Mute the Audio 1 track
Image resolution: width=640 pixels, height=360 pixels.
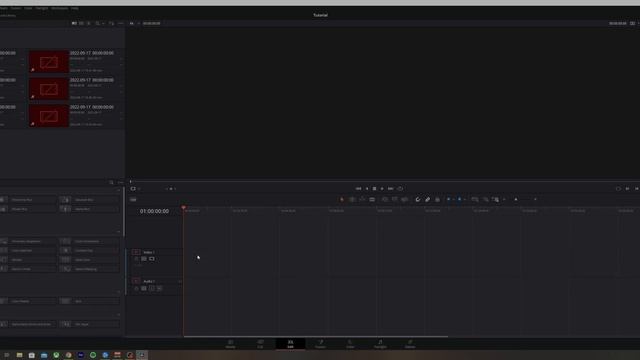click(x=160, y=288)
